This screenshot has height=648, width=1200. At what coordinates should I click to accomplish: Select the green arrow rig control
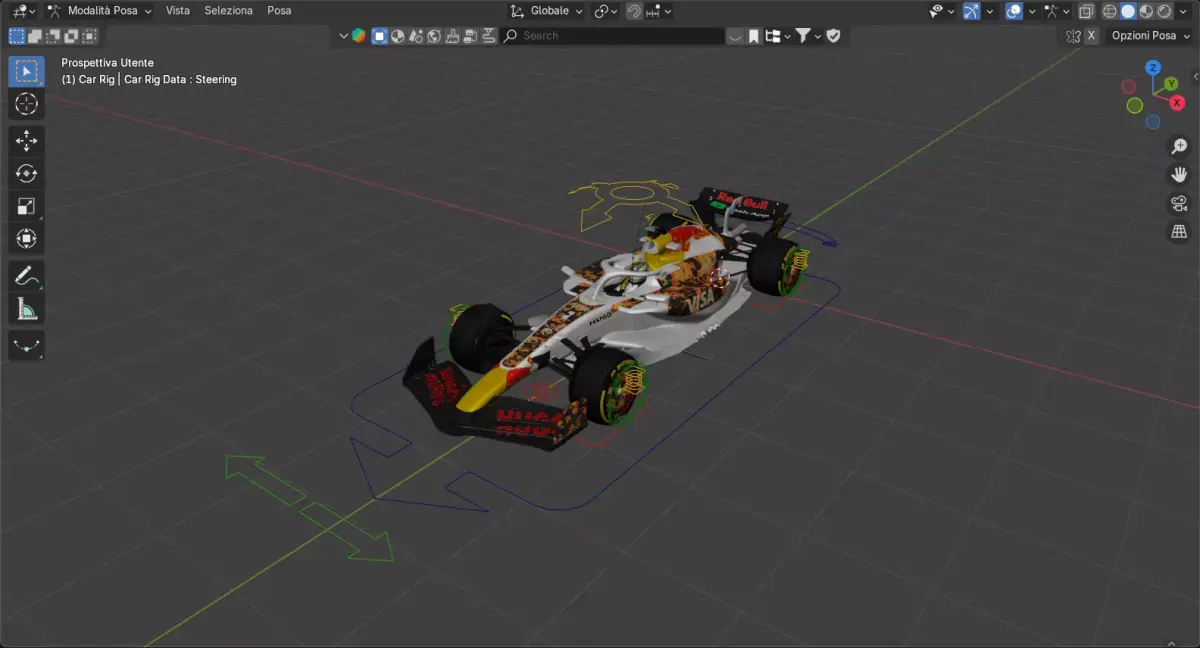click(308, 507)
